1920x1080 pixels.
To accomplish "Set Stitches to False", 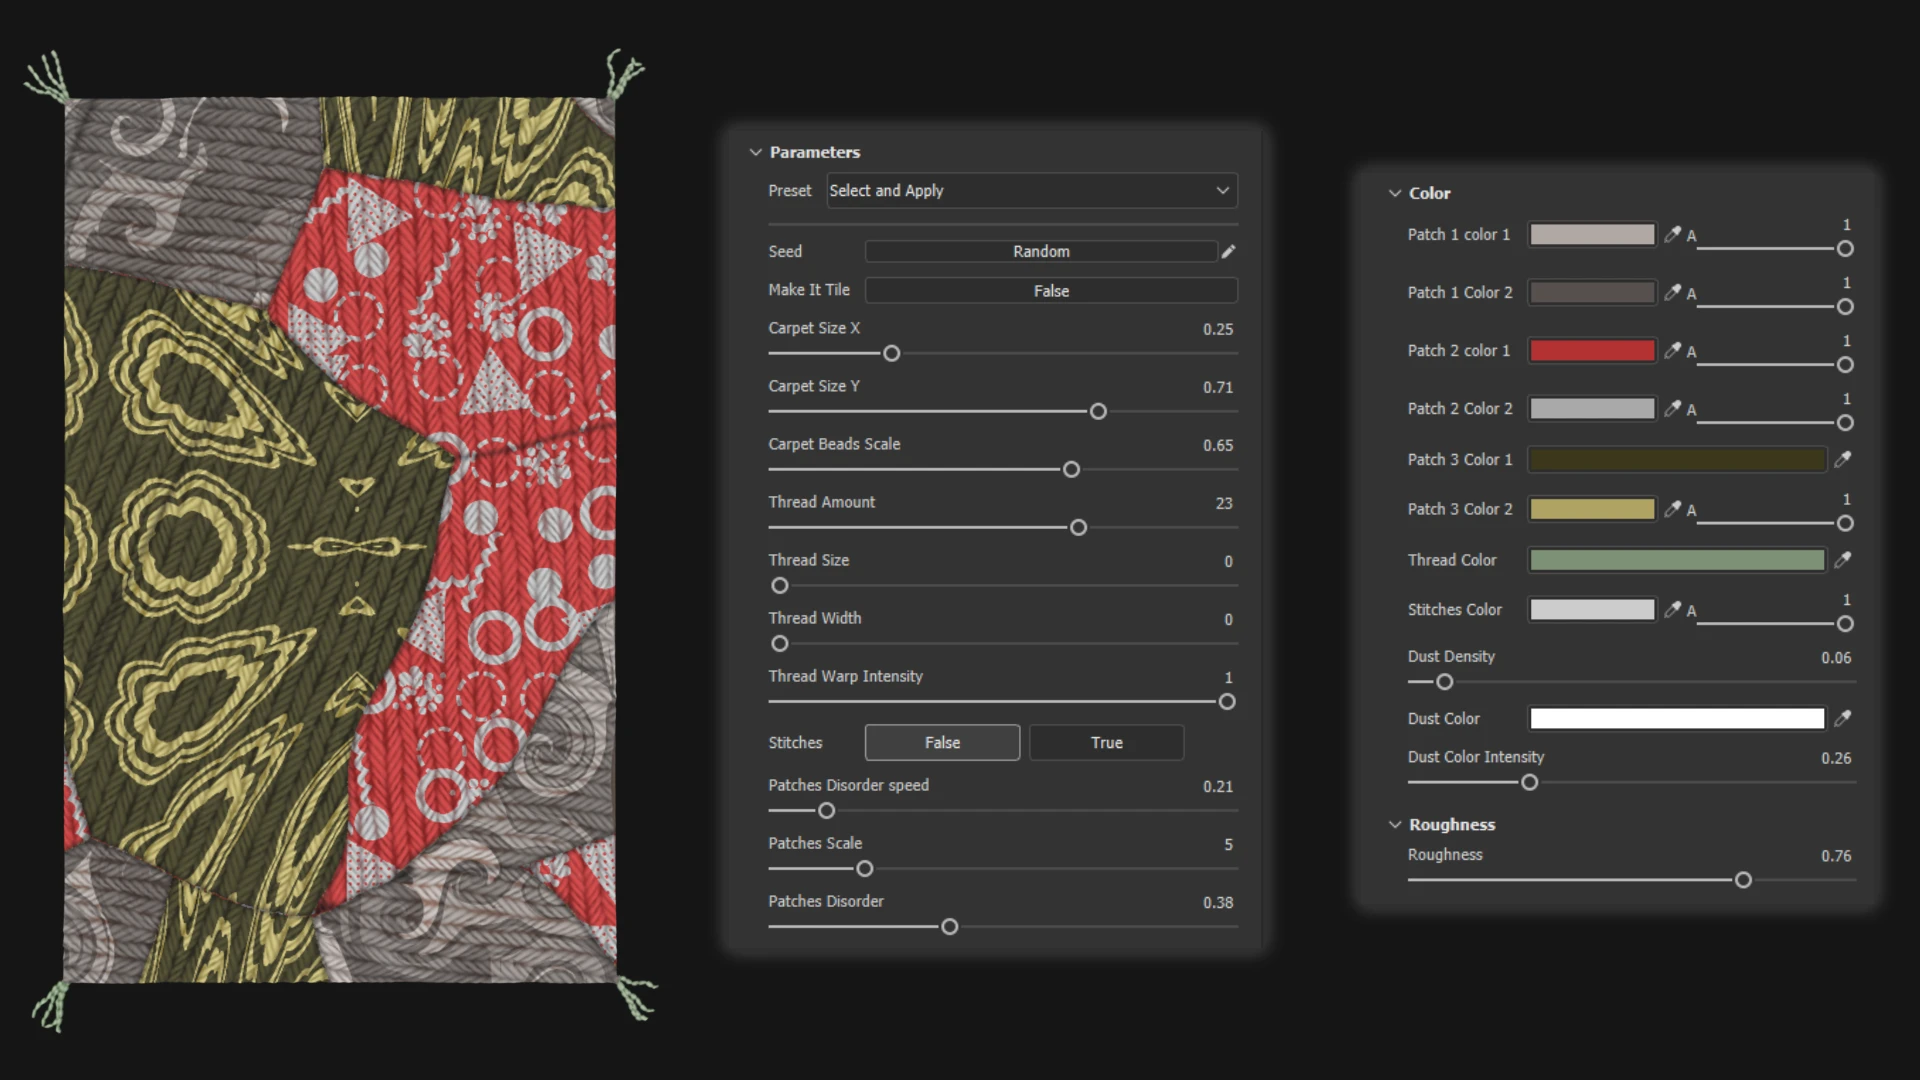I will [x=942, y=742].
